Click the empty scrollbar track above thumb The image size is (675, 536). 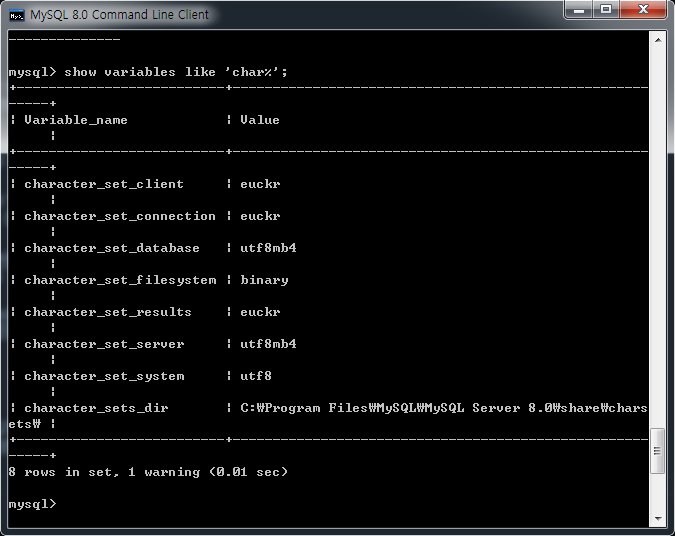pyautogui.click(x=658, y=237)
